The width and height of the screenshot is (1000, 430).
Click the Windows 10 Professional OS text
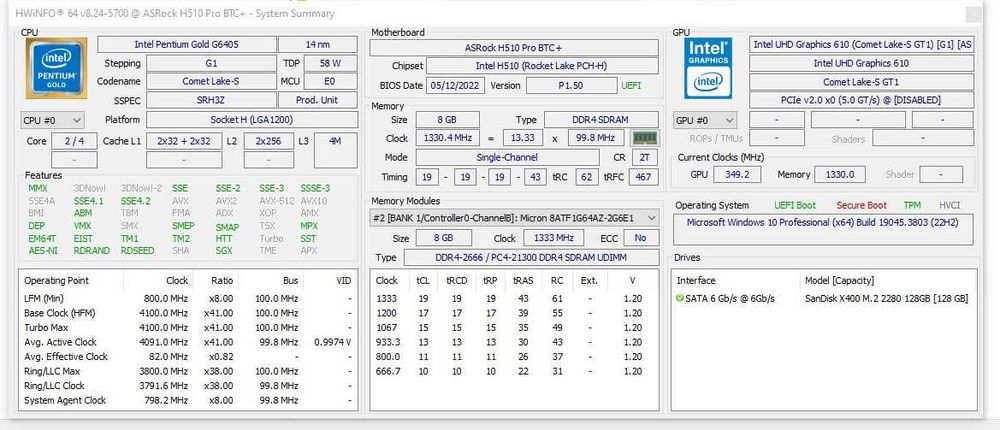pos(822,222)
